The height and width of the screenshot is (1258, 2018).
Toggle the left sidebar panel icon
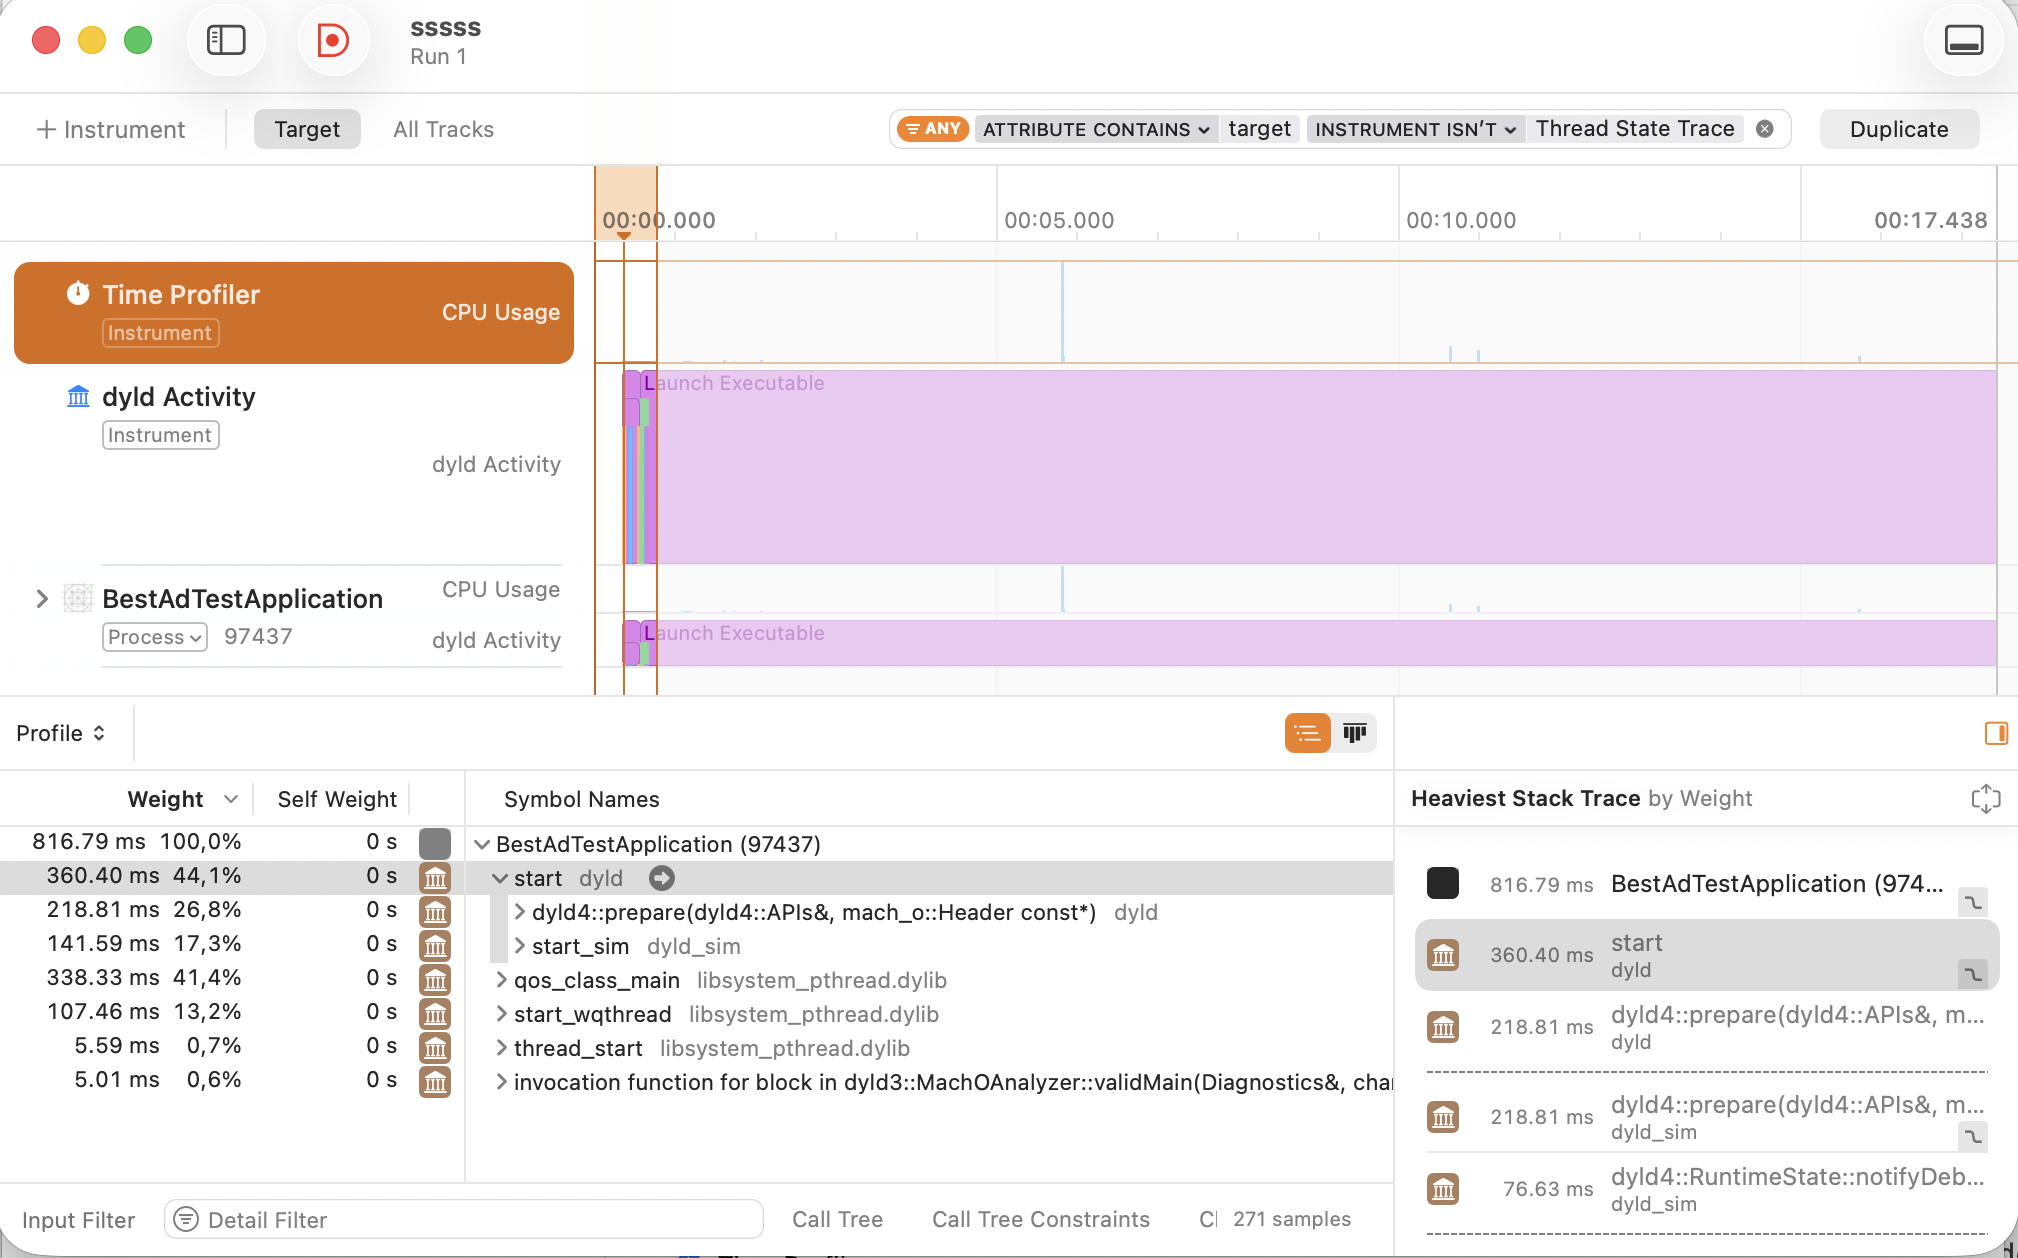[226, 40]
